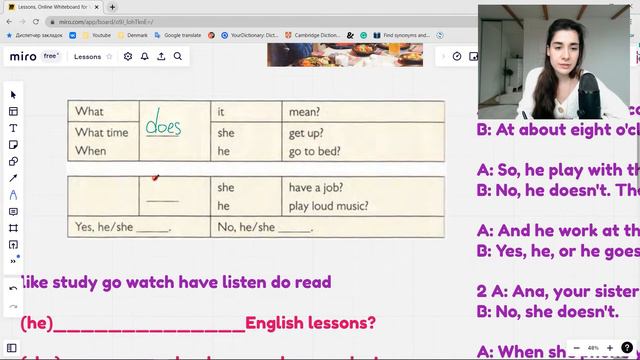Open a new browser tab
640x360 pixels.
(x=112, y=7)
